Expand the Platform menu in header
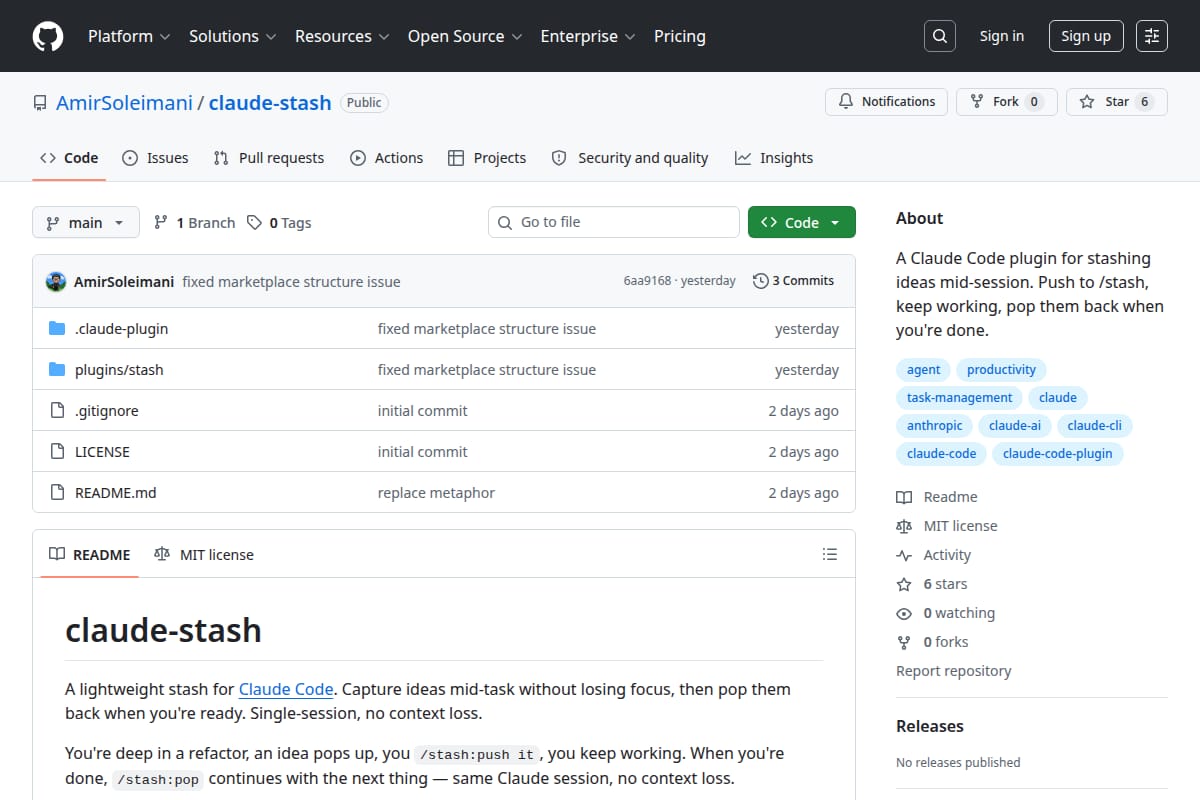The image size is (1200, 800). coord(129,36)
